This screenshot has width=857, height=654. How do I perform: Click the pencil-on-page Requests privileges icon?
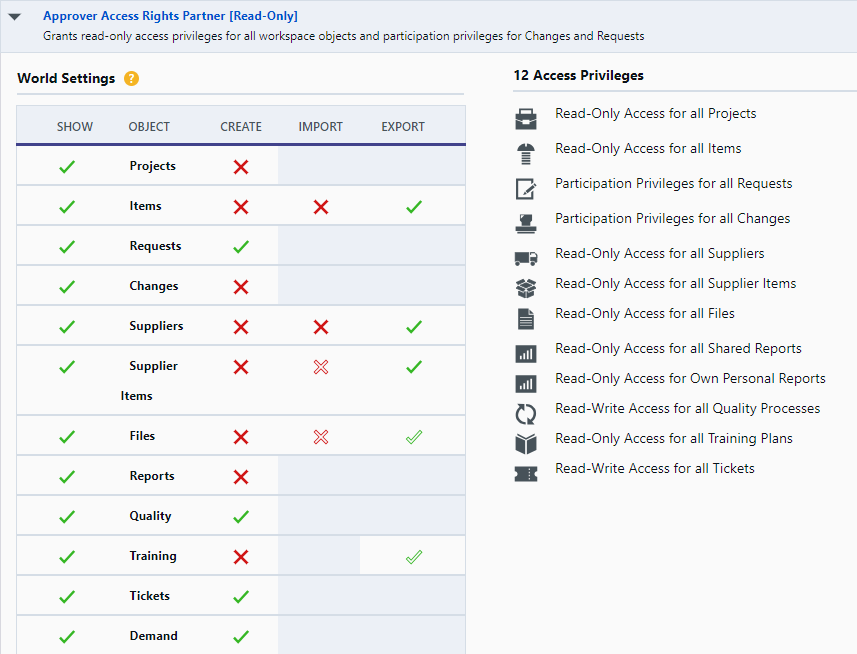coord(526,188)
